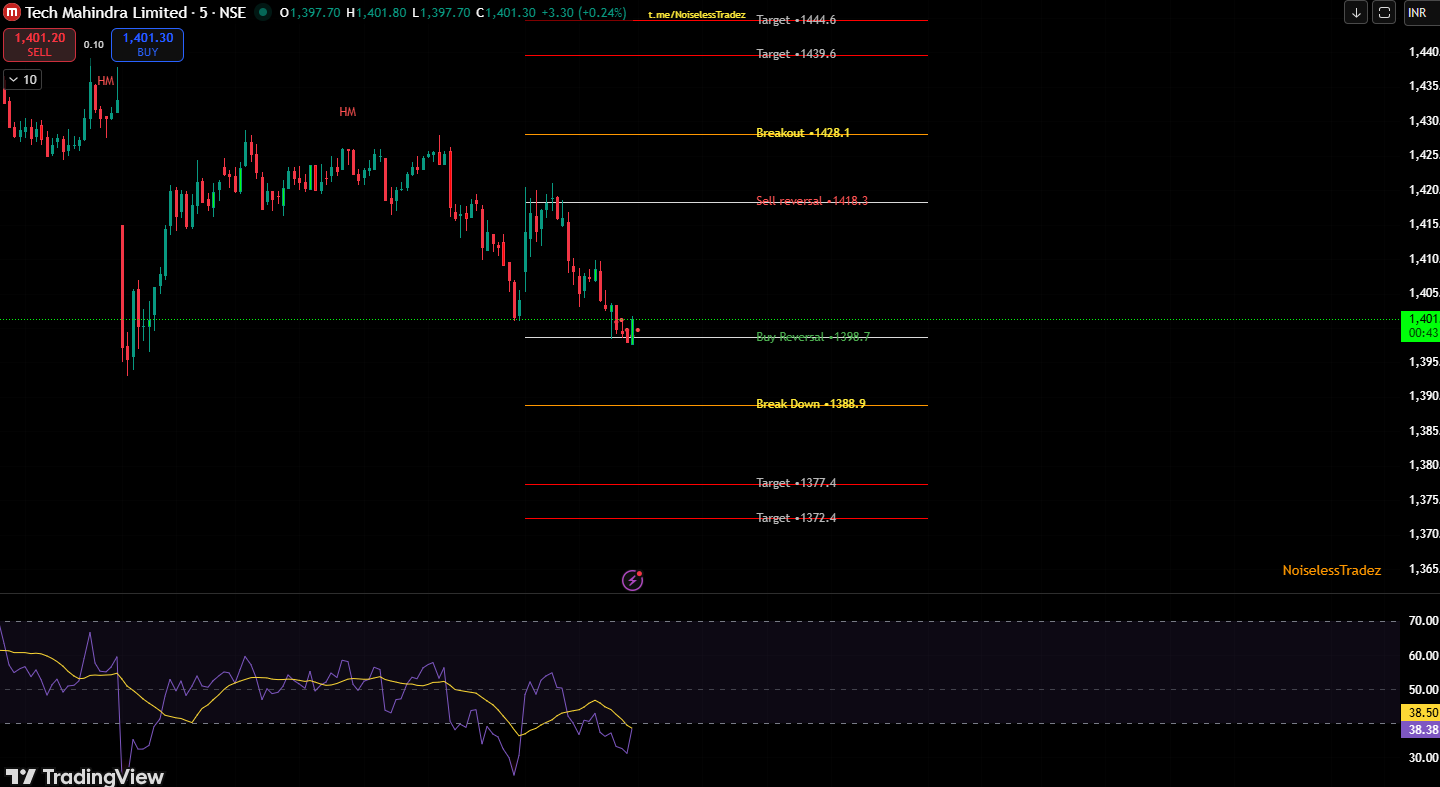Viewport: 1440px width, 787px height.
Task: Click the Tech Mahindra Limited symbol title
Action: point(106,13)
